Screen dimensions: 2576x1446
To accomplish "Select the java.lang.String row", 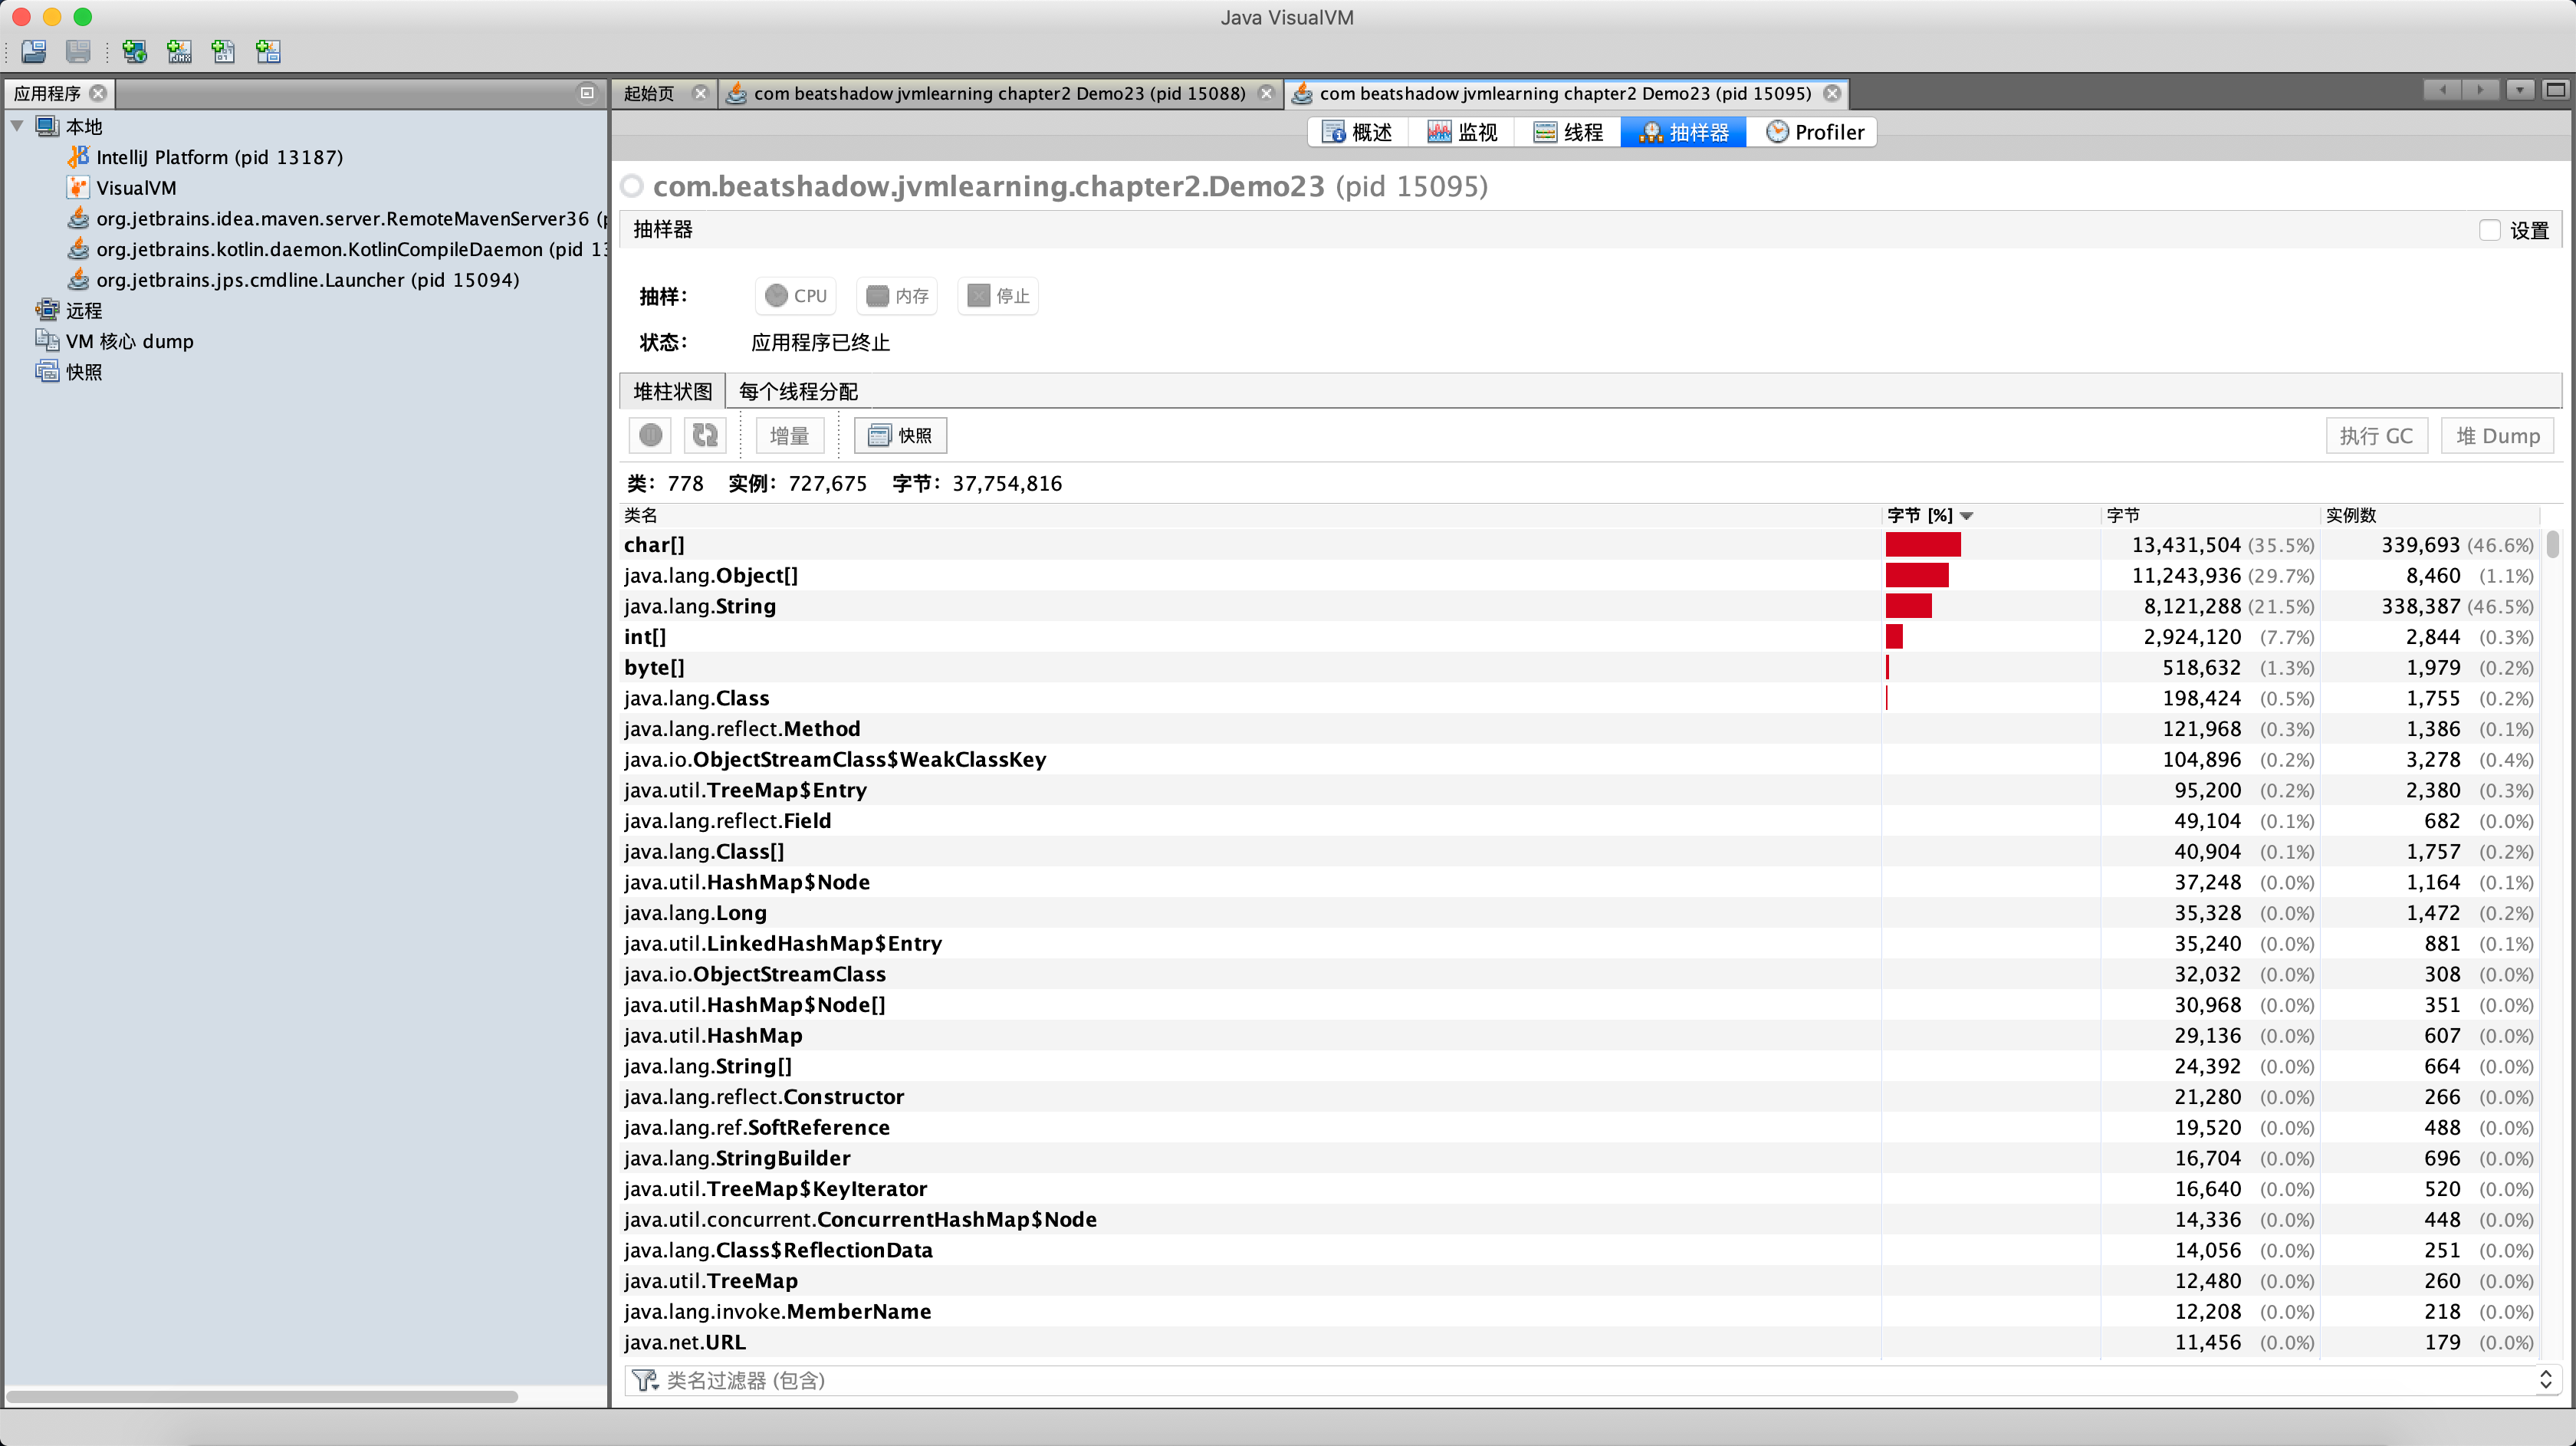I will (1579, 606).
